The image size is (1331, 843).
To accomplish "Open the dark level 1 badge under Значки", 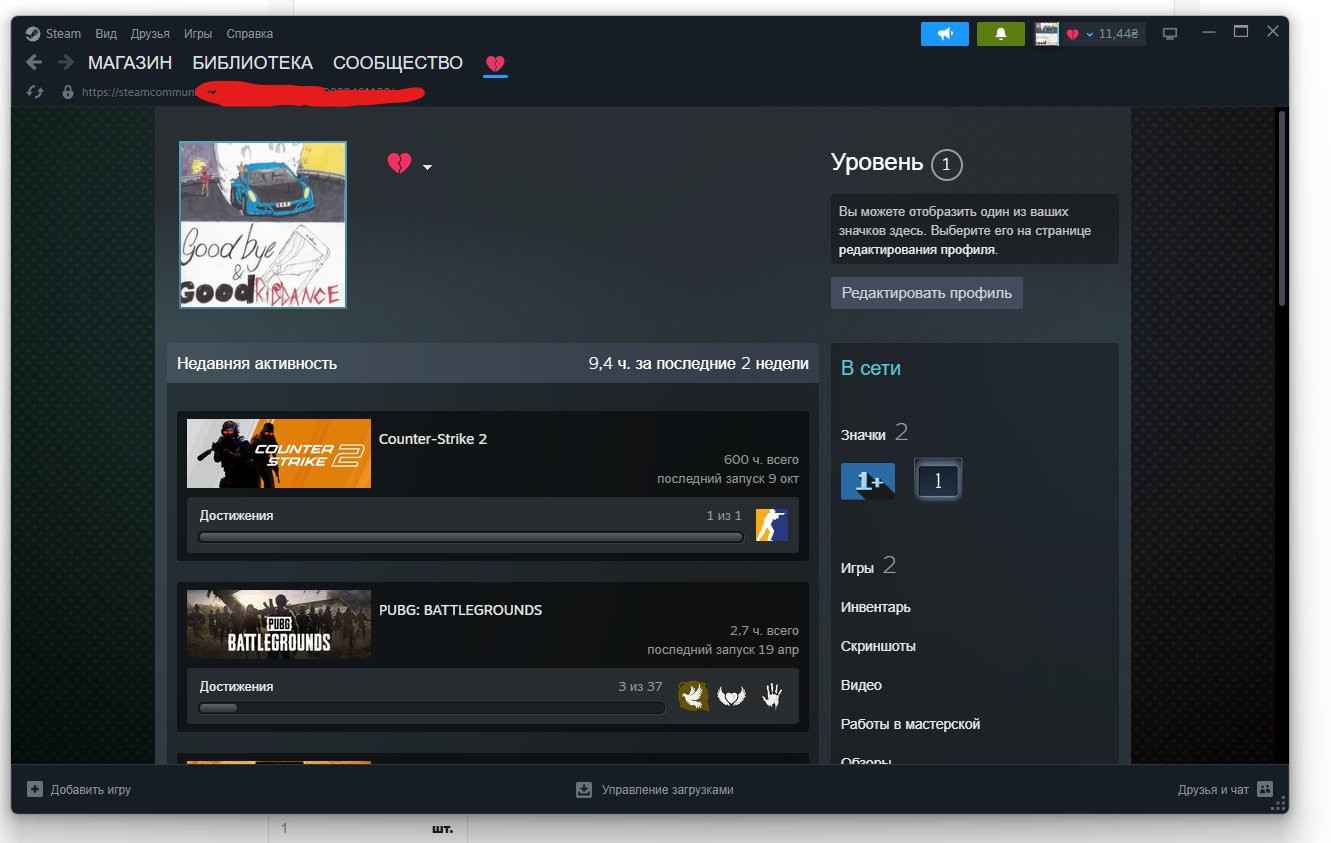I will tap(938, 481).
